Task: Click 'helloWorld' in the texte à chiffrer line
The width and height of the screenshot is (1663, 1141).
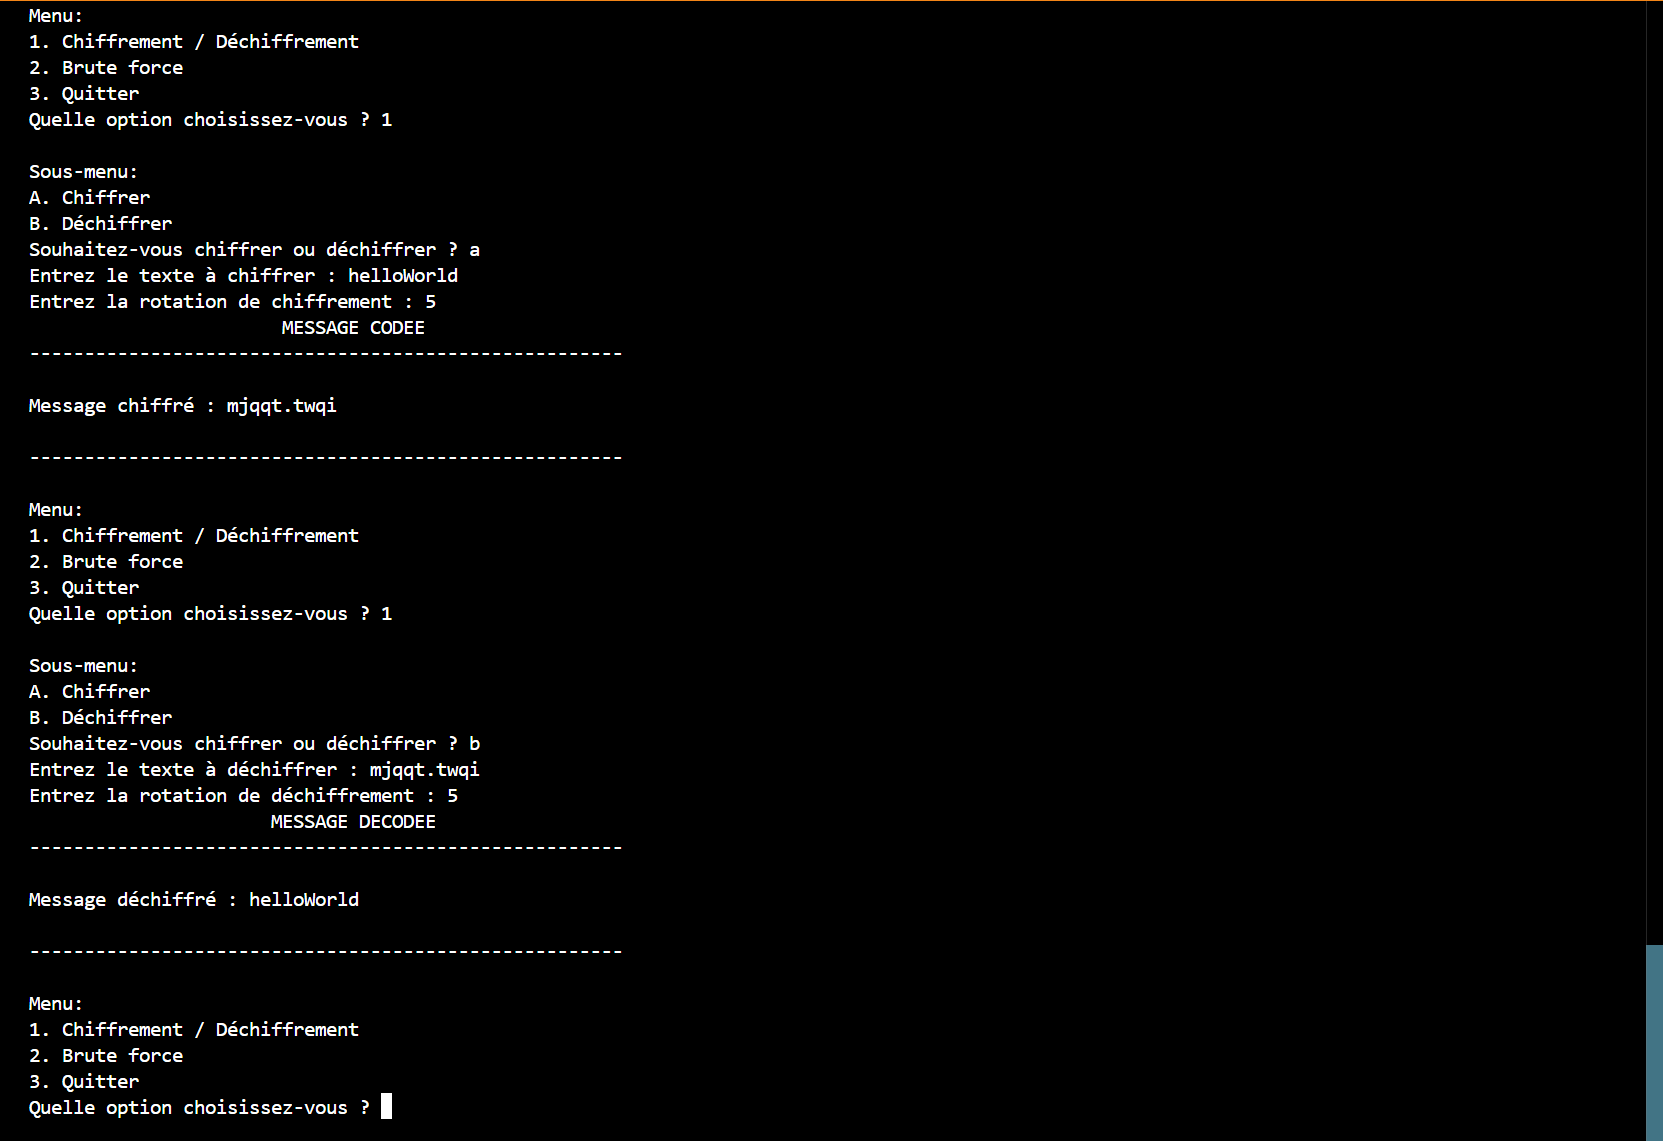Action: click(403, 276)
